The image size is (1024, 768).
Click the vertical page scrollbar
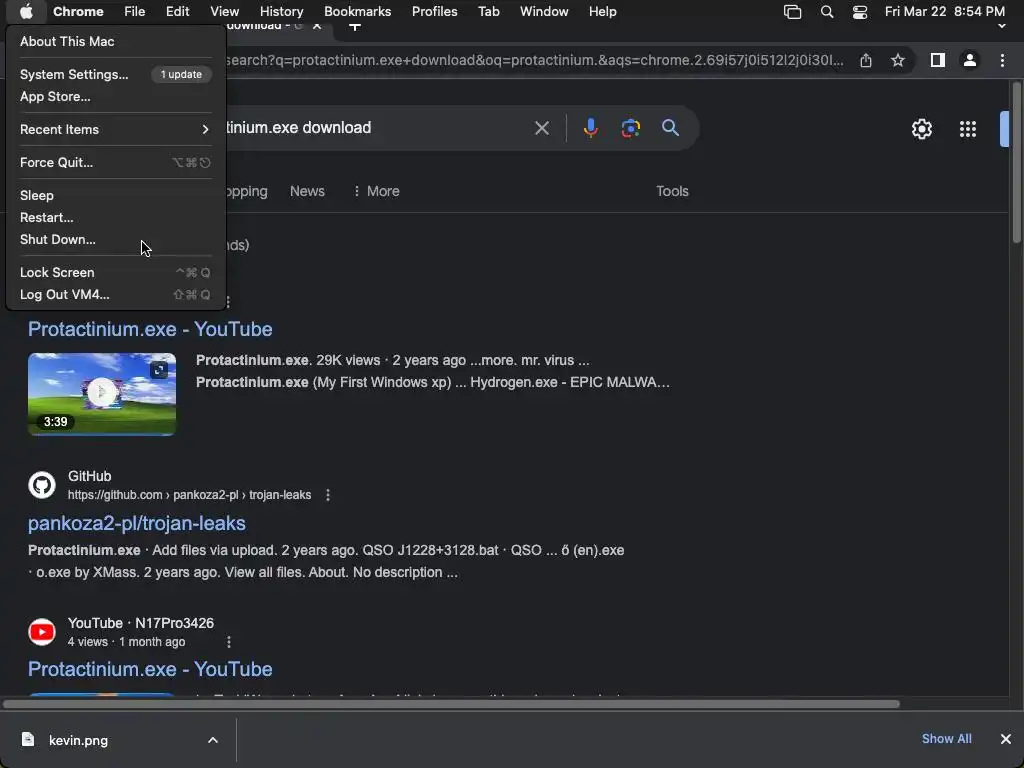pyautogui.click(x=1017, y=163)
